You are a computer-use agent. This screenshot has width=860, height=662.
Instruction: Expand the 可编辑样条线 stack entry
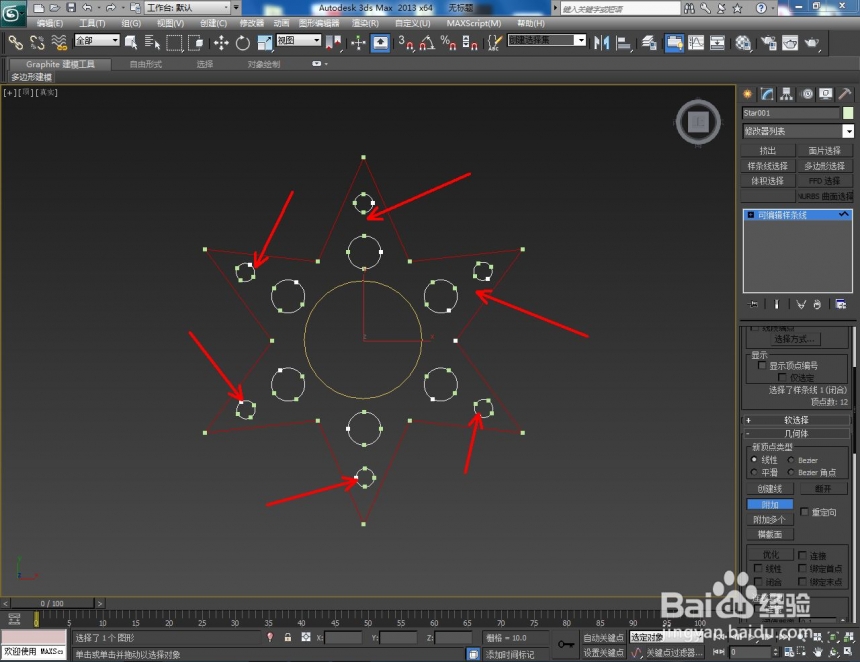[x=750, y=215]
